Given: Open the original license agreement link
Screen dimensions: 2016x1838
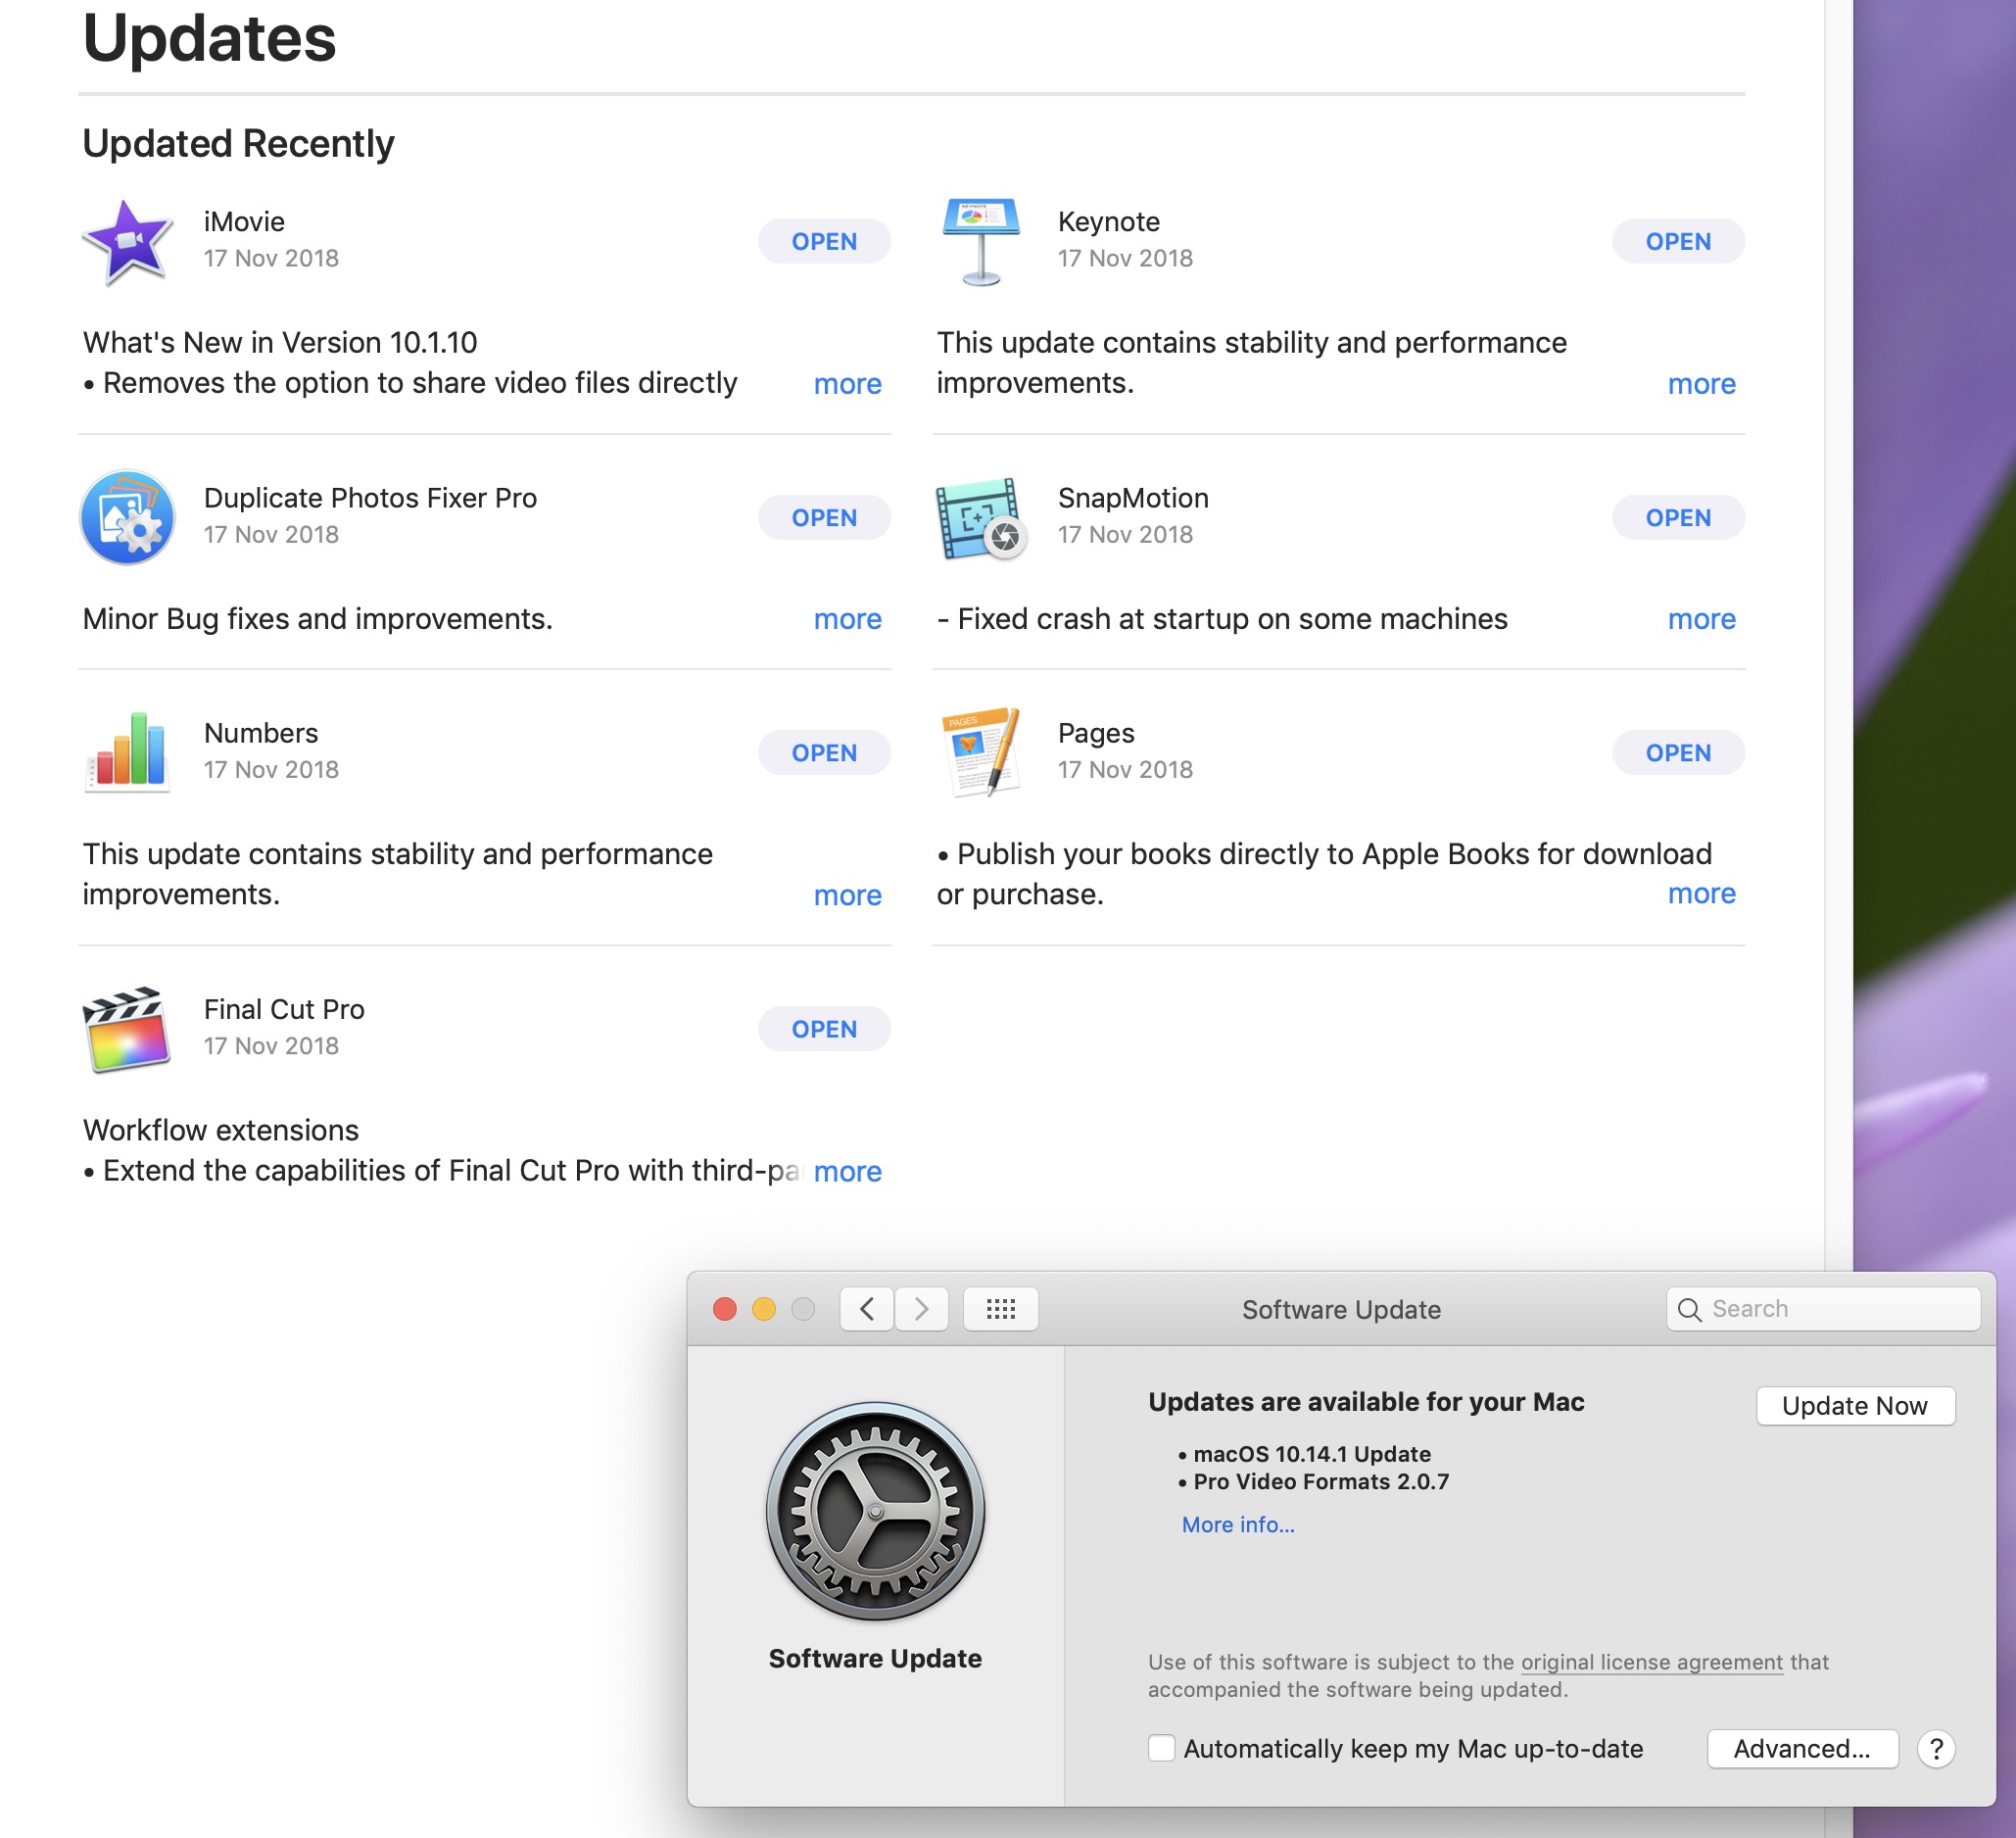Looking at the screenshot, I should coord(1651,1661).
